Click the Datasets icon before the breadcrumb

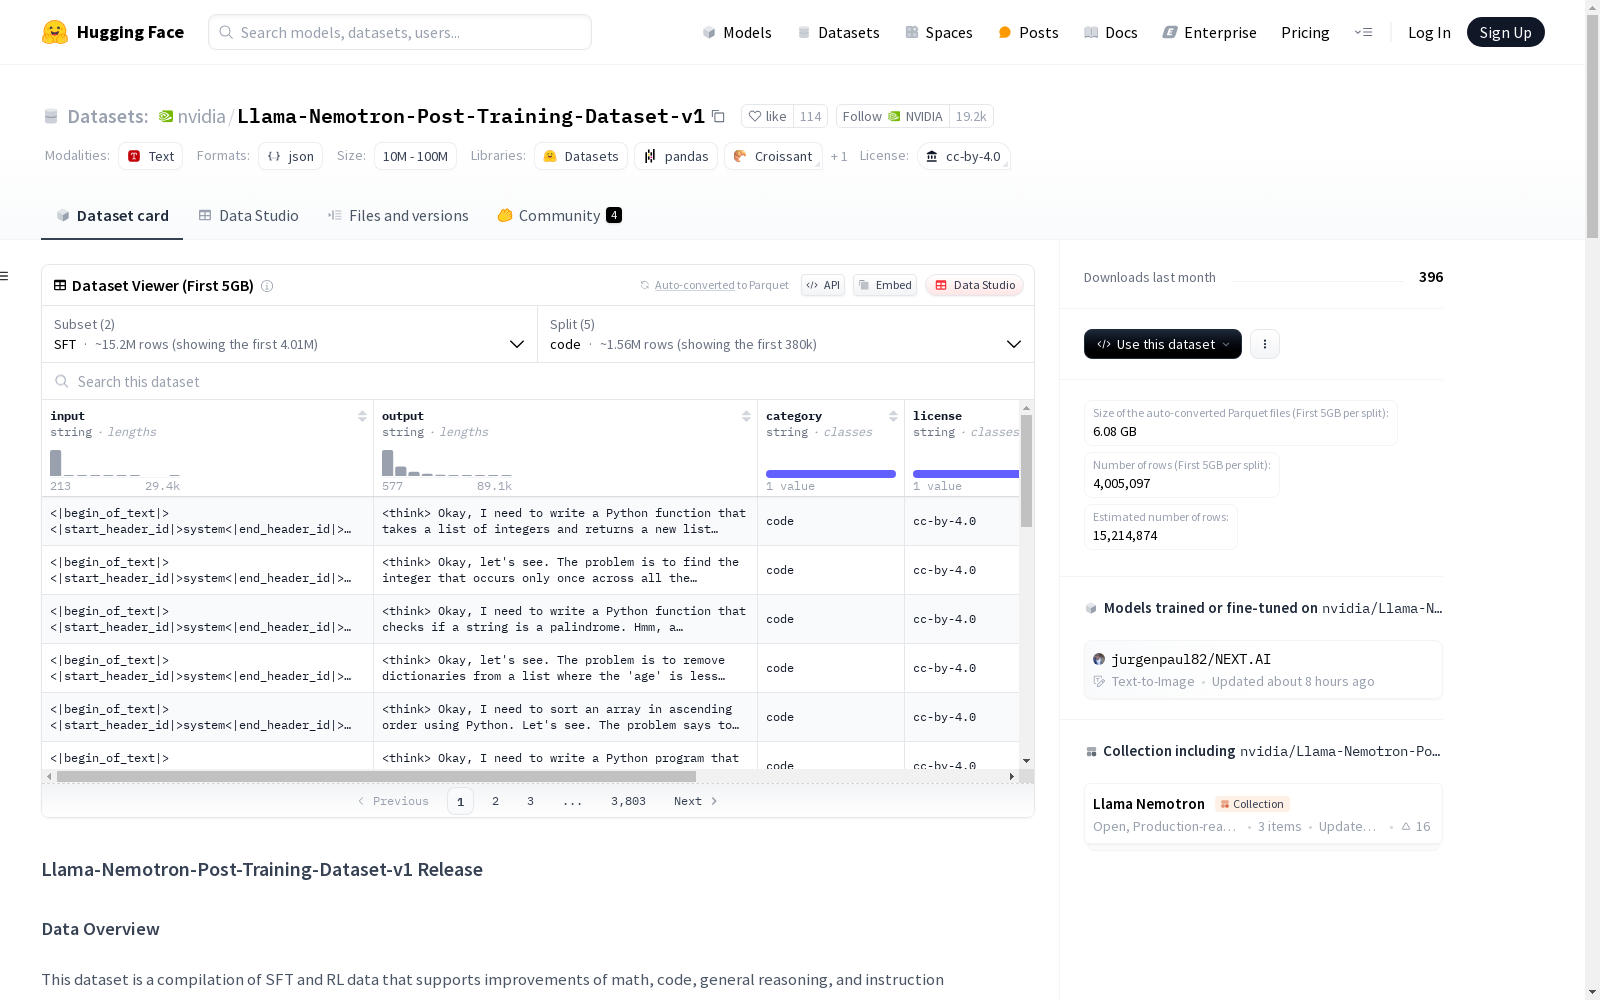(51, 116)
